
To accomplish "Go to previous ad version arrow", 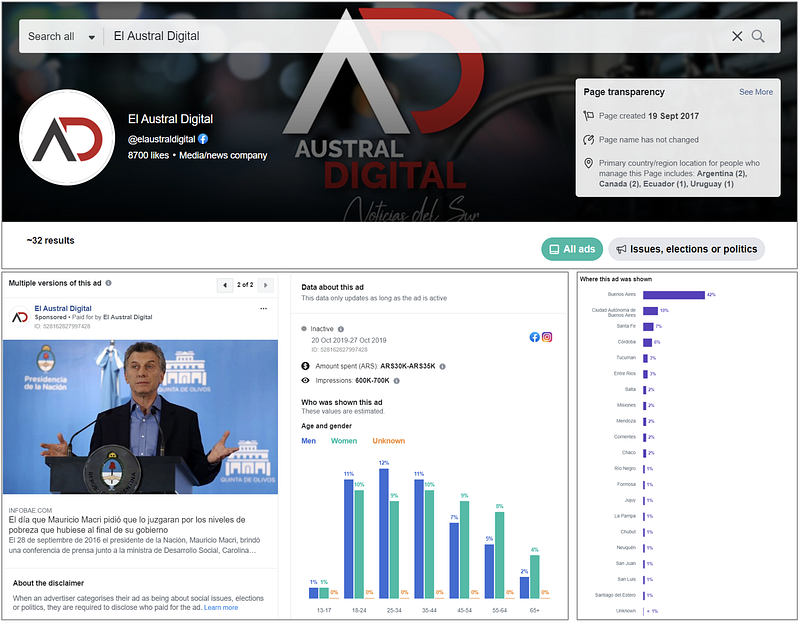I will pyautogui.click(x=225, y=285).
